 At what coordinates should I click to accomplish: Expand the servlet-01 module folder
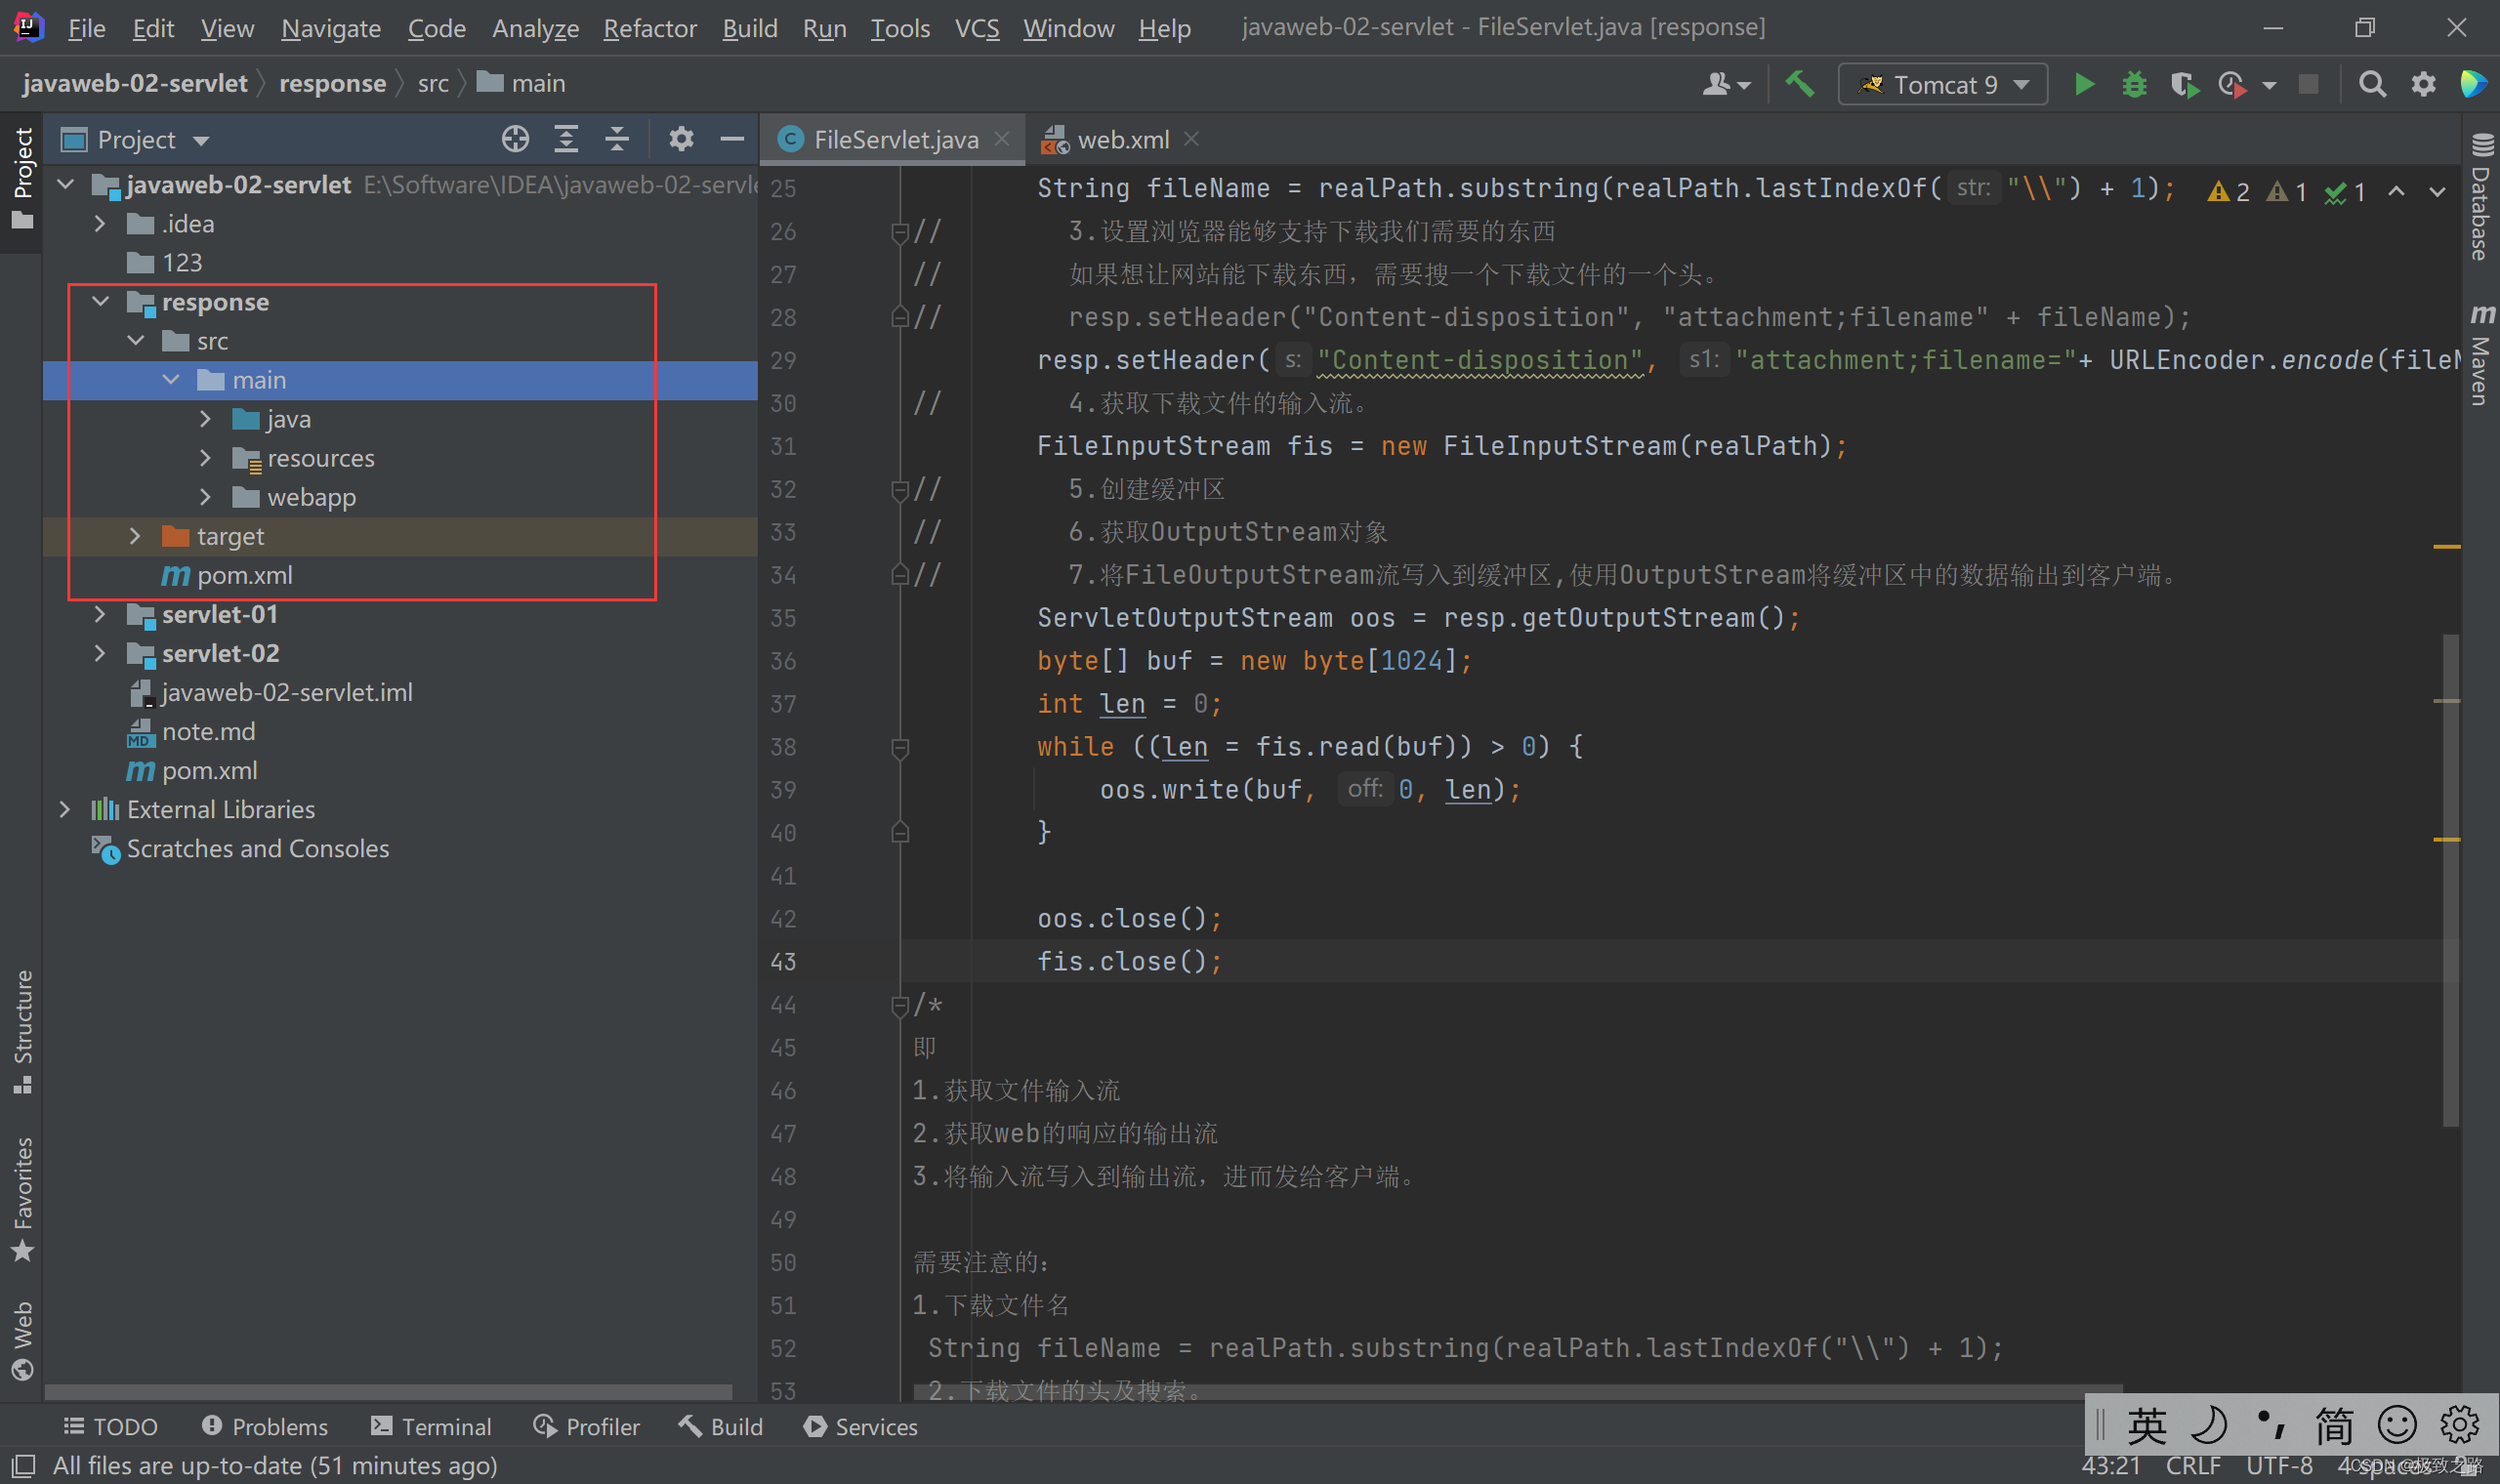[101, 615]
